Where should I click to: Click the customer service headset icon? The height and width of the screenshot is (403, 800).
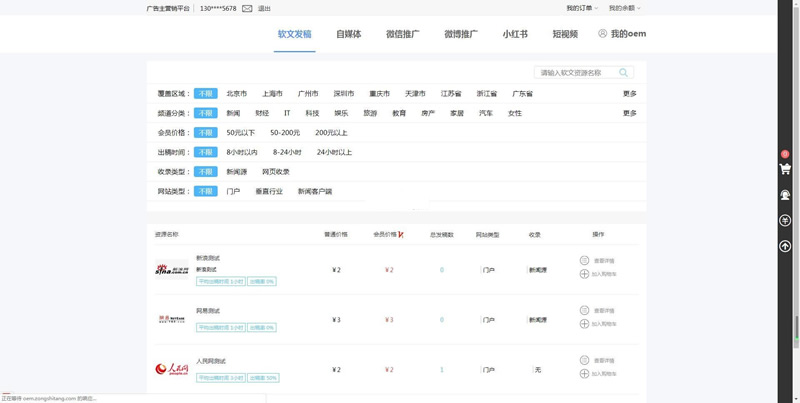click(785, 195)
